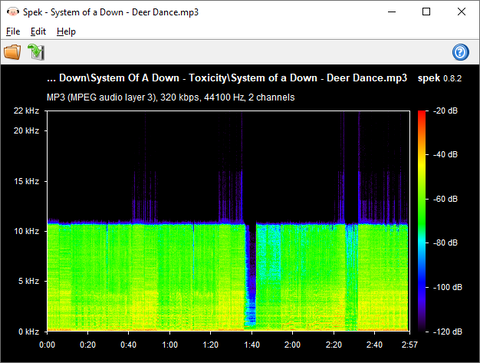This screenshot has width=480, height=363.
Task: Click the file path title above the spectrogram
Action: coord(227,78)
